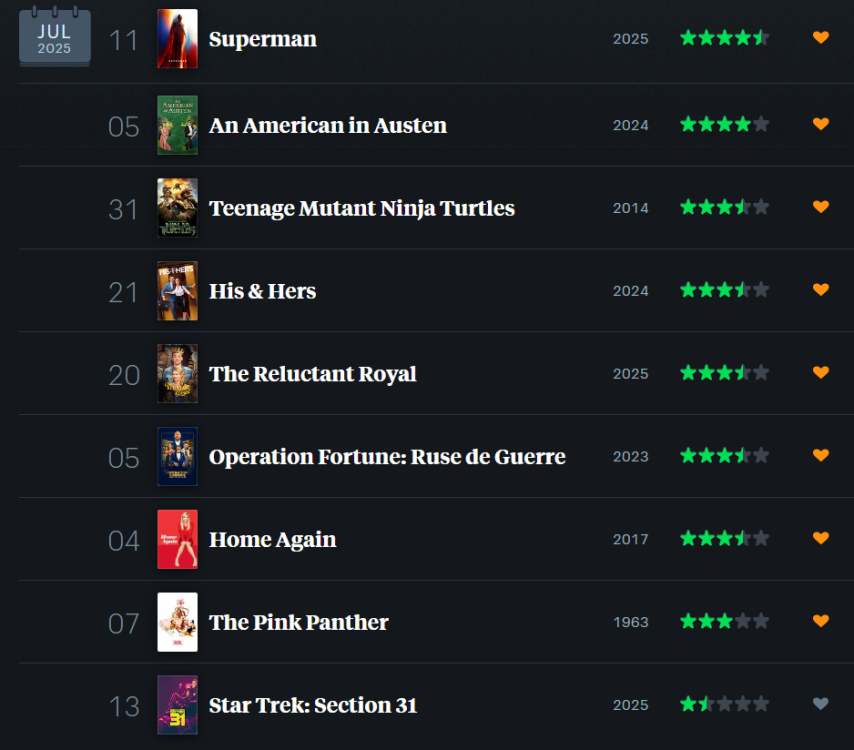
Task: Click the day 11 diary entry link
Action: coord(123,40)
